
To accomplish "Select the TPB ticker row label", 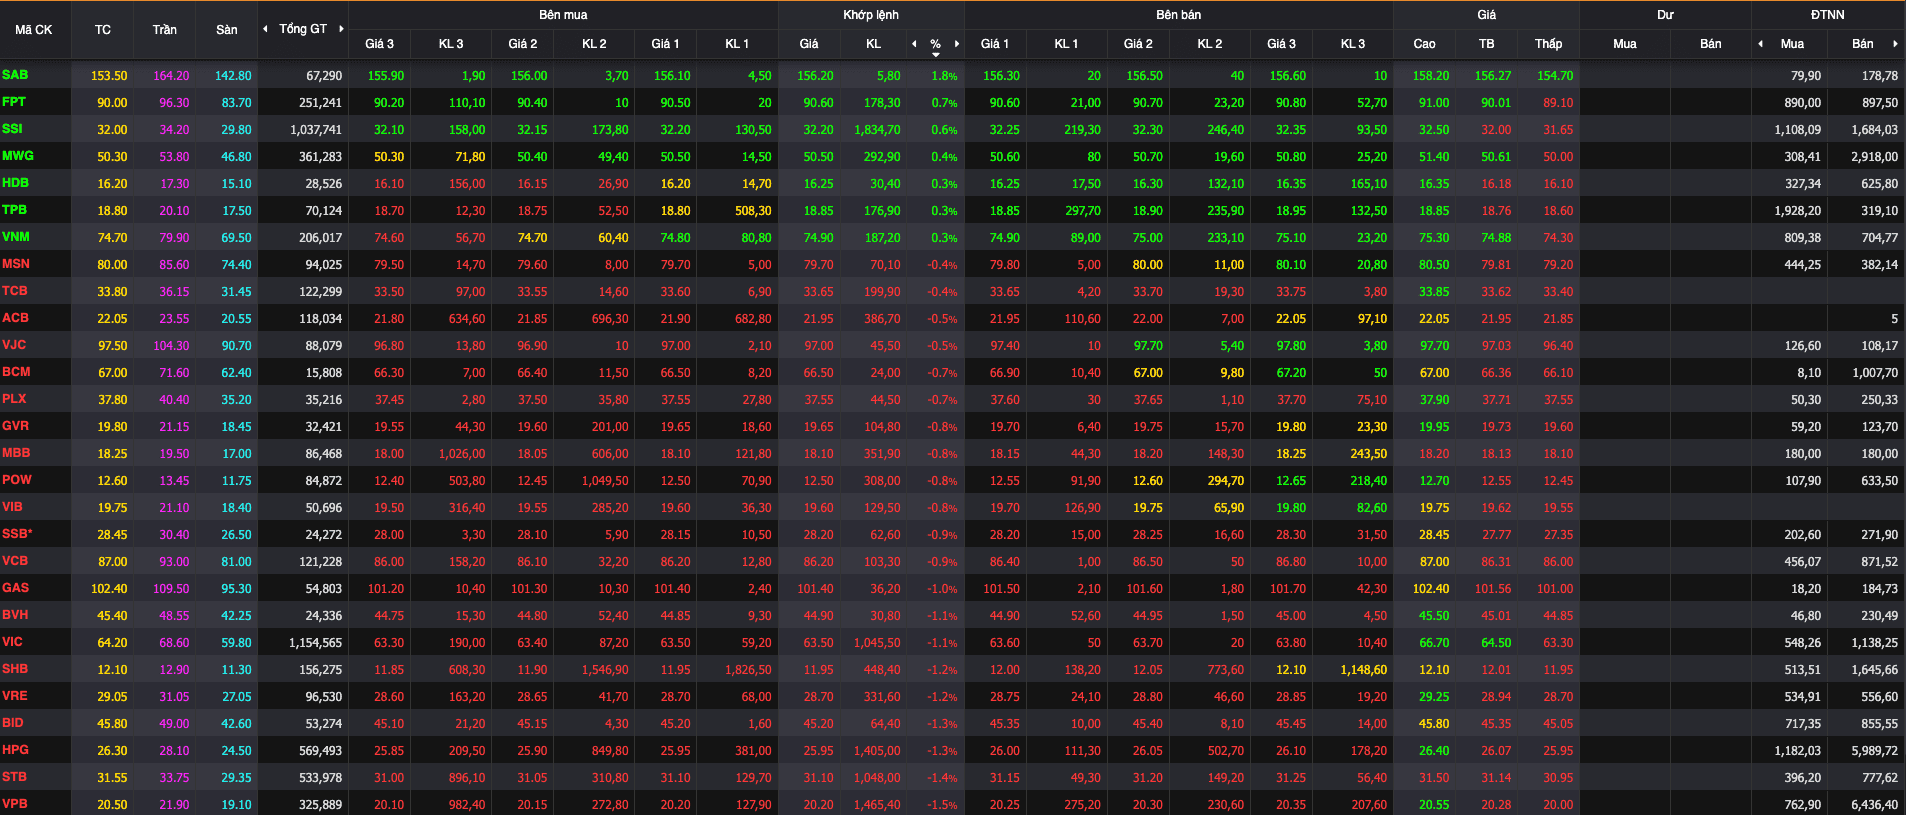I will coord(15,210).
